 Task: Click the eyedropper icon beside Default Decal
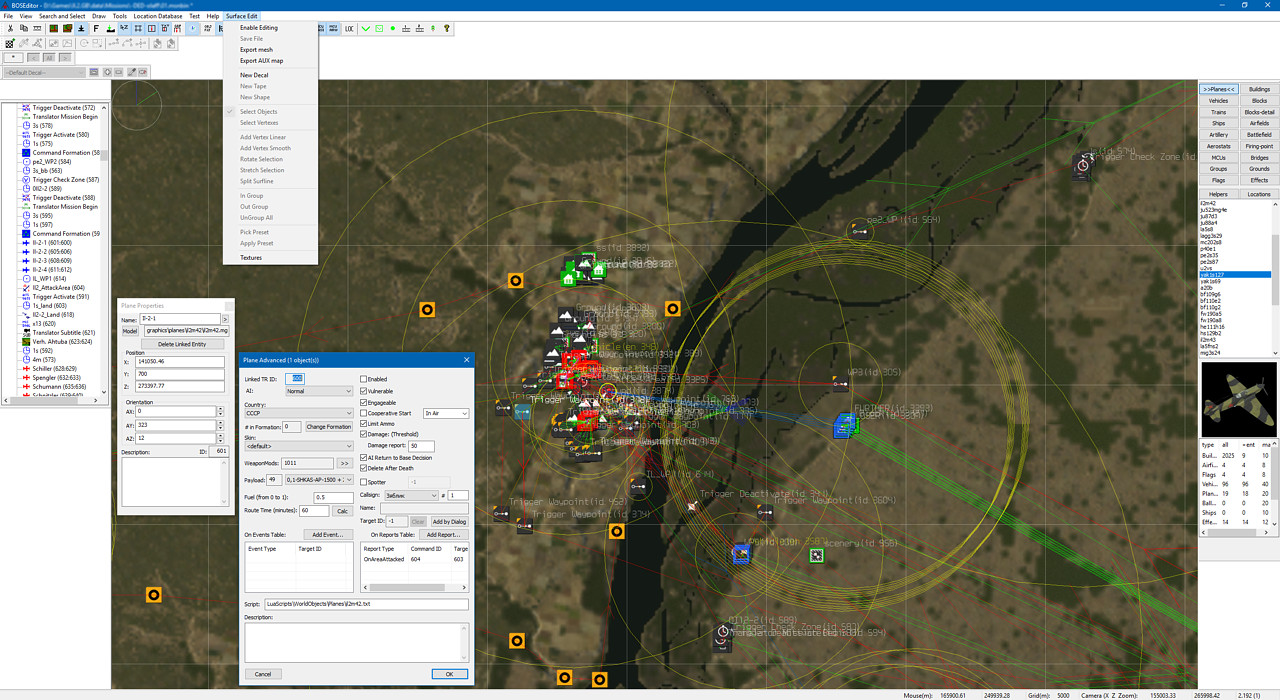(x=131, y=72)
